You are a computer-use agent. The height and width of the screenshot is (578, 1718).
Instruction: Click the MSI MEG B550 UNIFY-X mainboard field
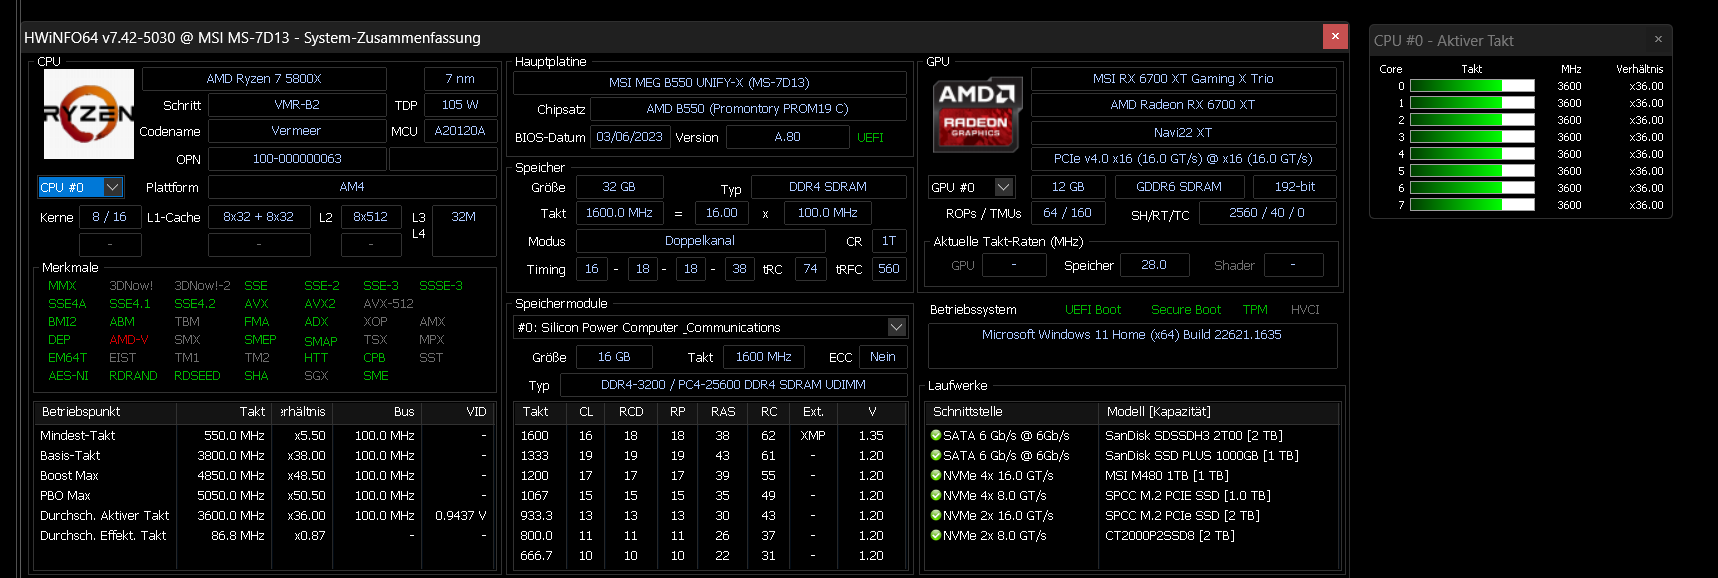tap(710, 83)
